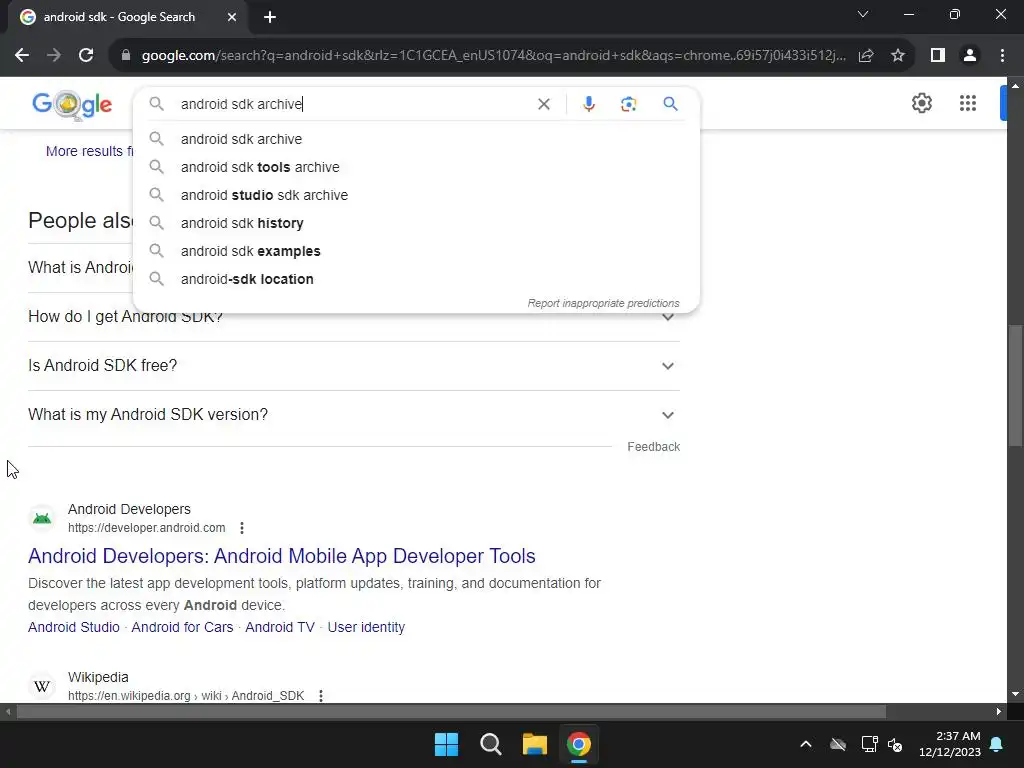The width and height of the screenshot is (1024, 768).
Task: Click the Feedback link
Action: pos(654,447)
